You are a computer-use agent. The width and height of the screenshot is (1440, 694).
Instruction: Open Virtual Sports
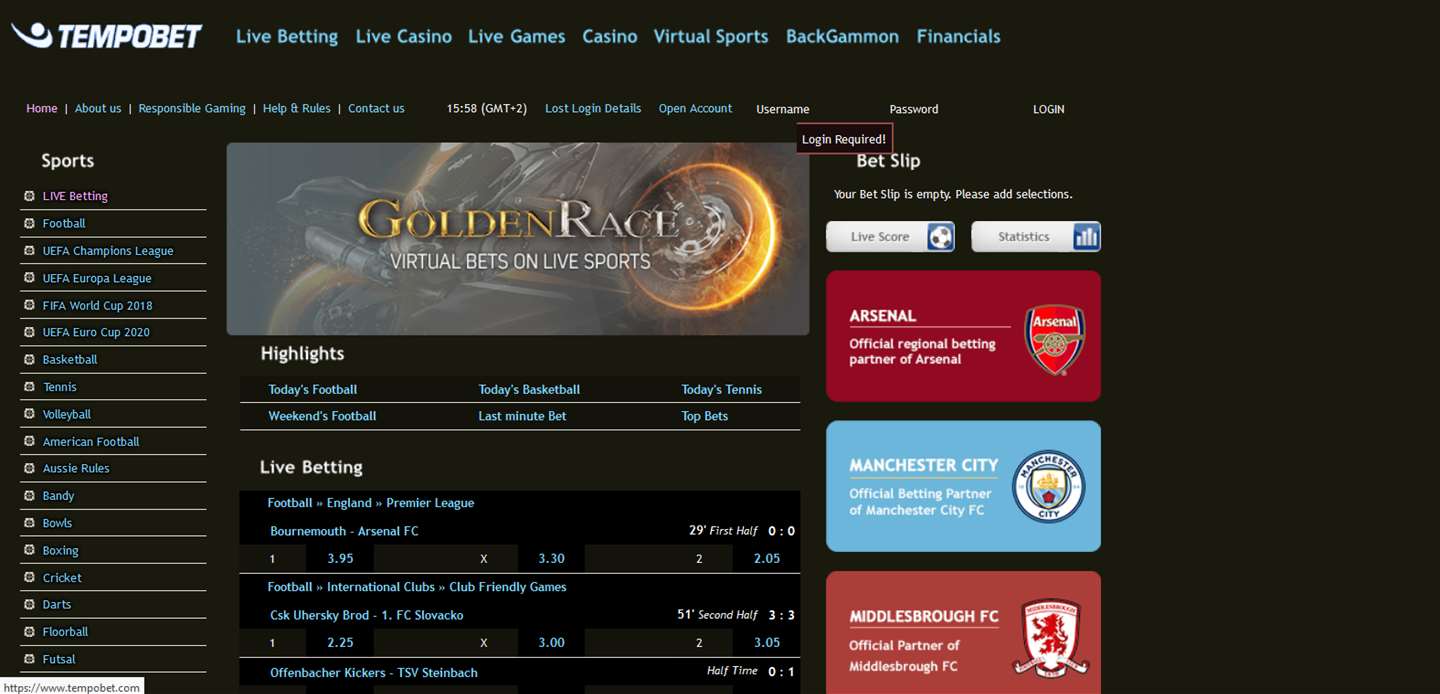[x=711, y=36]
